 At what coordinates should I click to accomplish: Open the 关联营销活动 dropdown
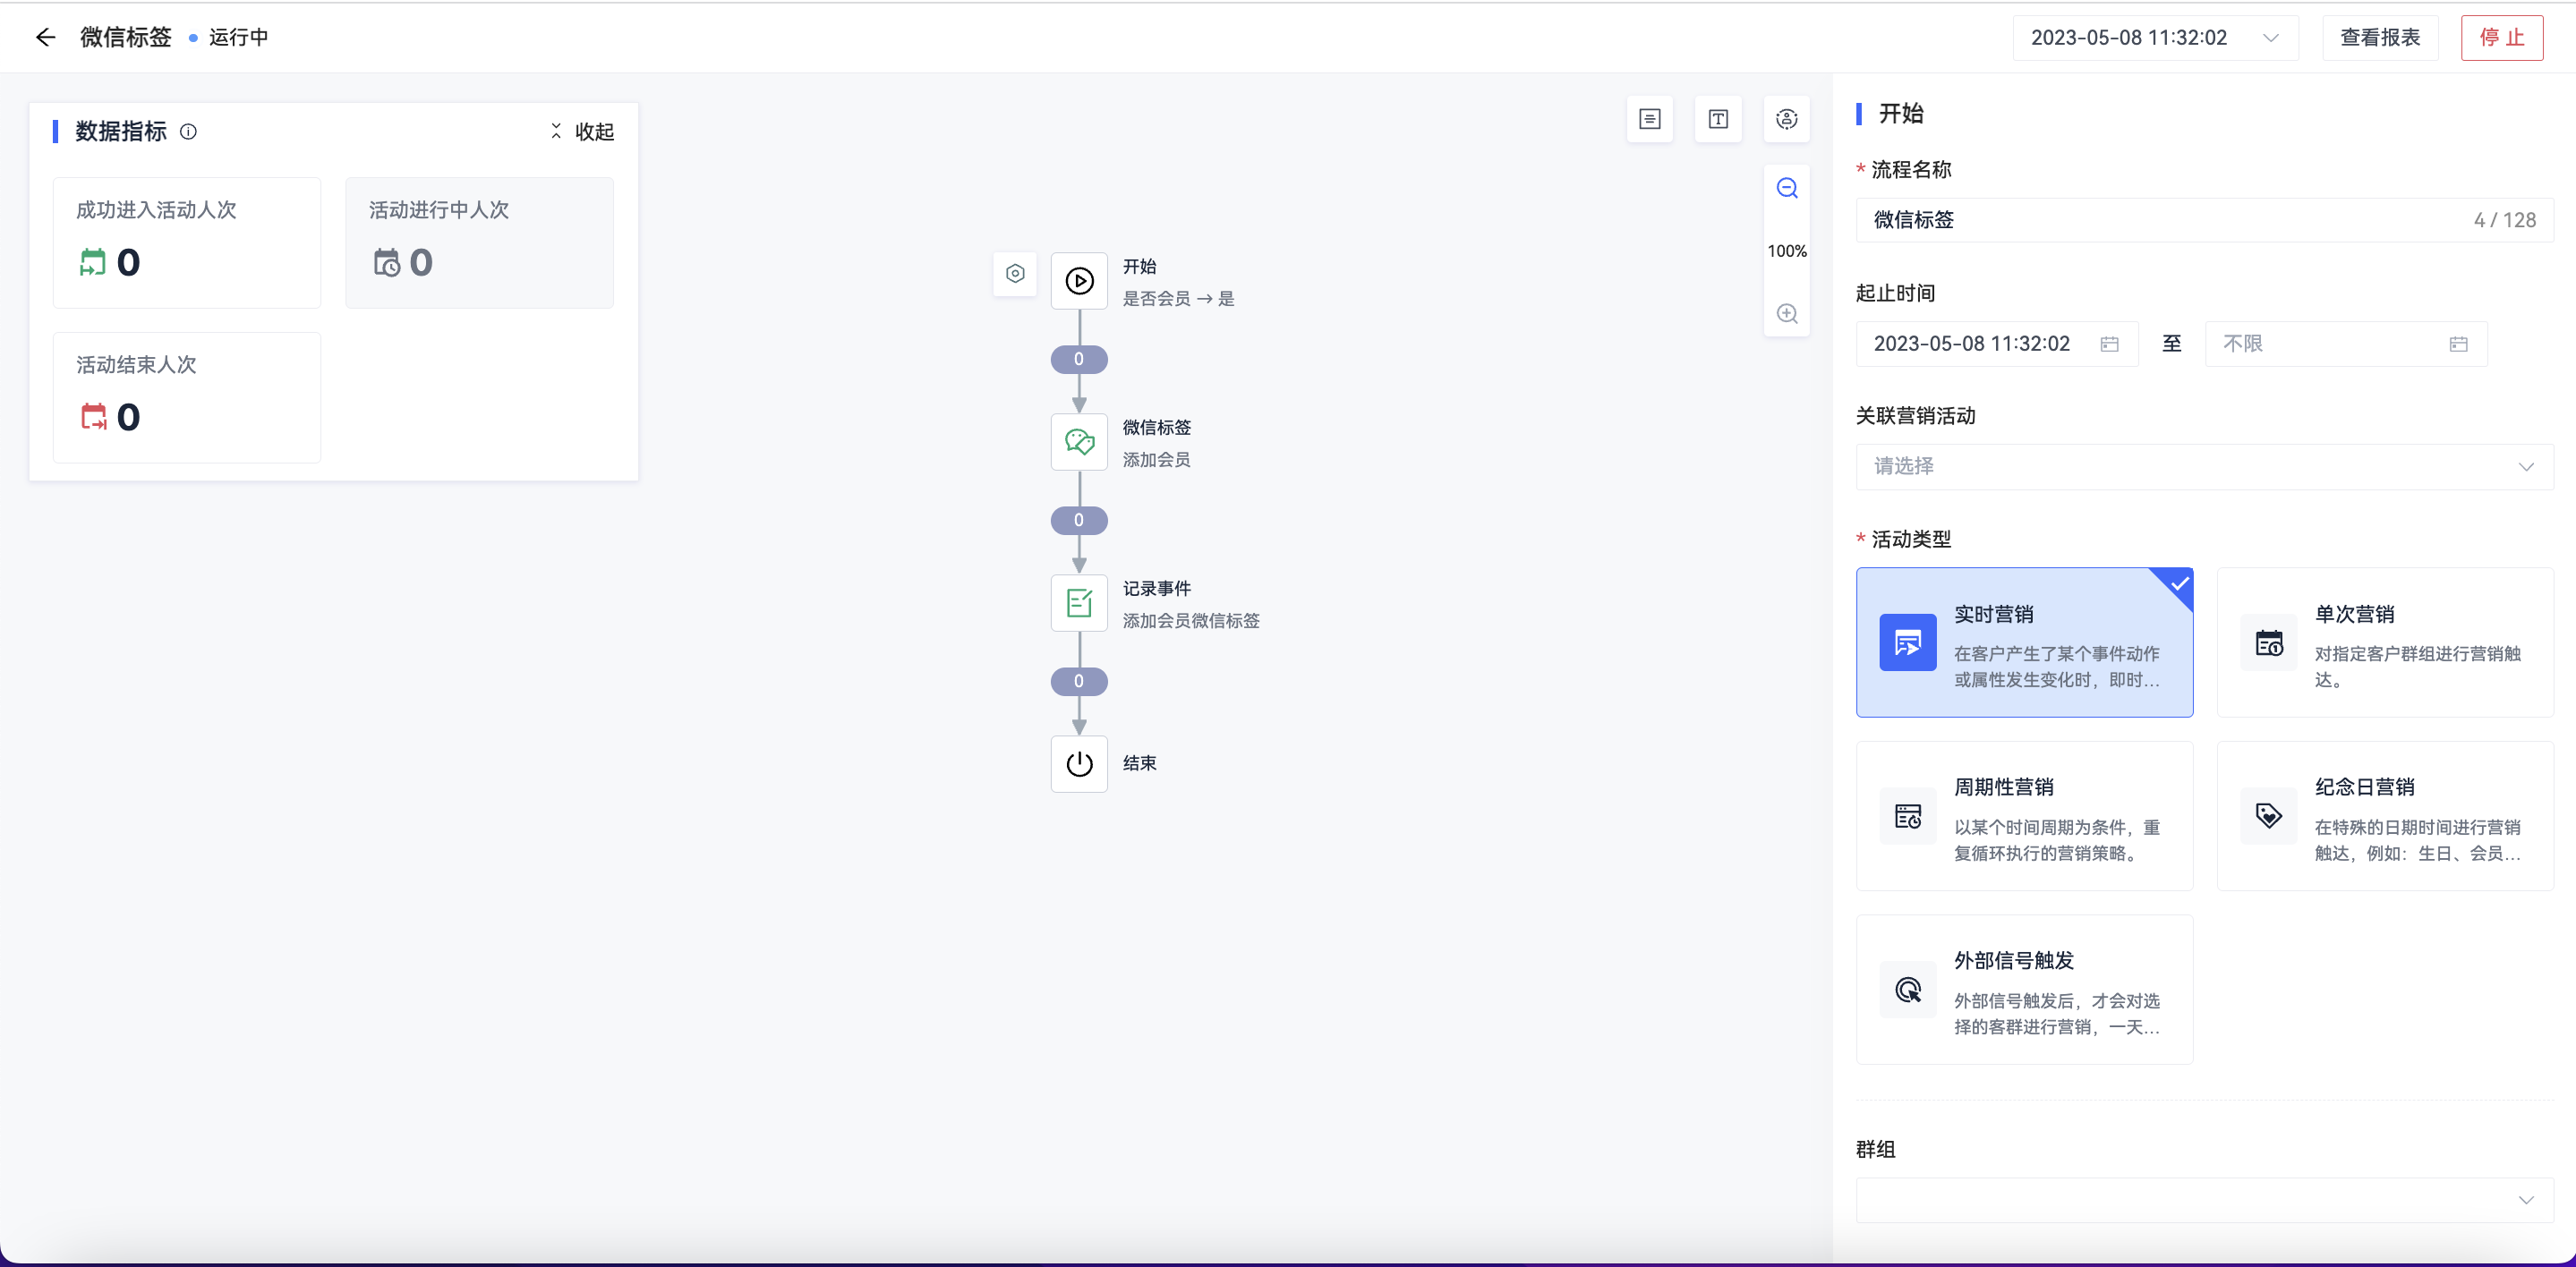click(2204, 467)
